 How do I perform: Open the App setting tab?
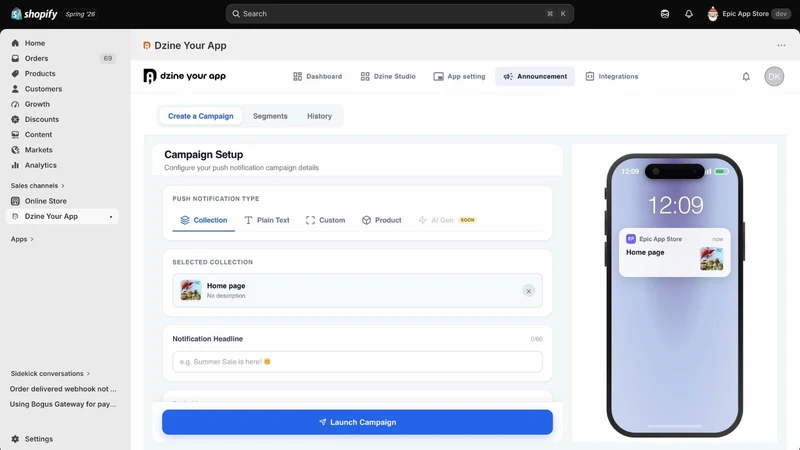[x=459, y=77]
